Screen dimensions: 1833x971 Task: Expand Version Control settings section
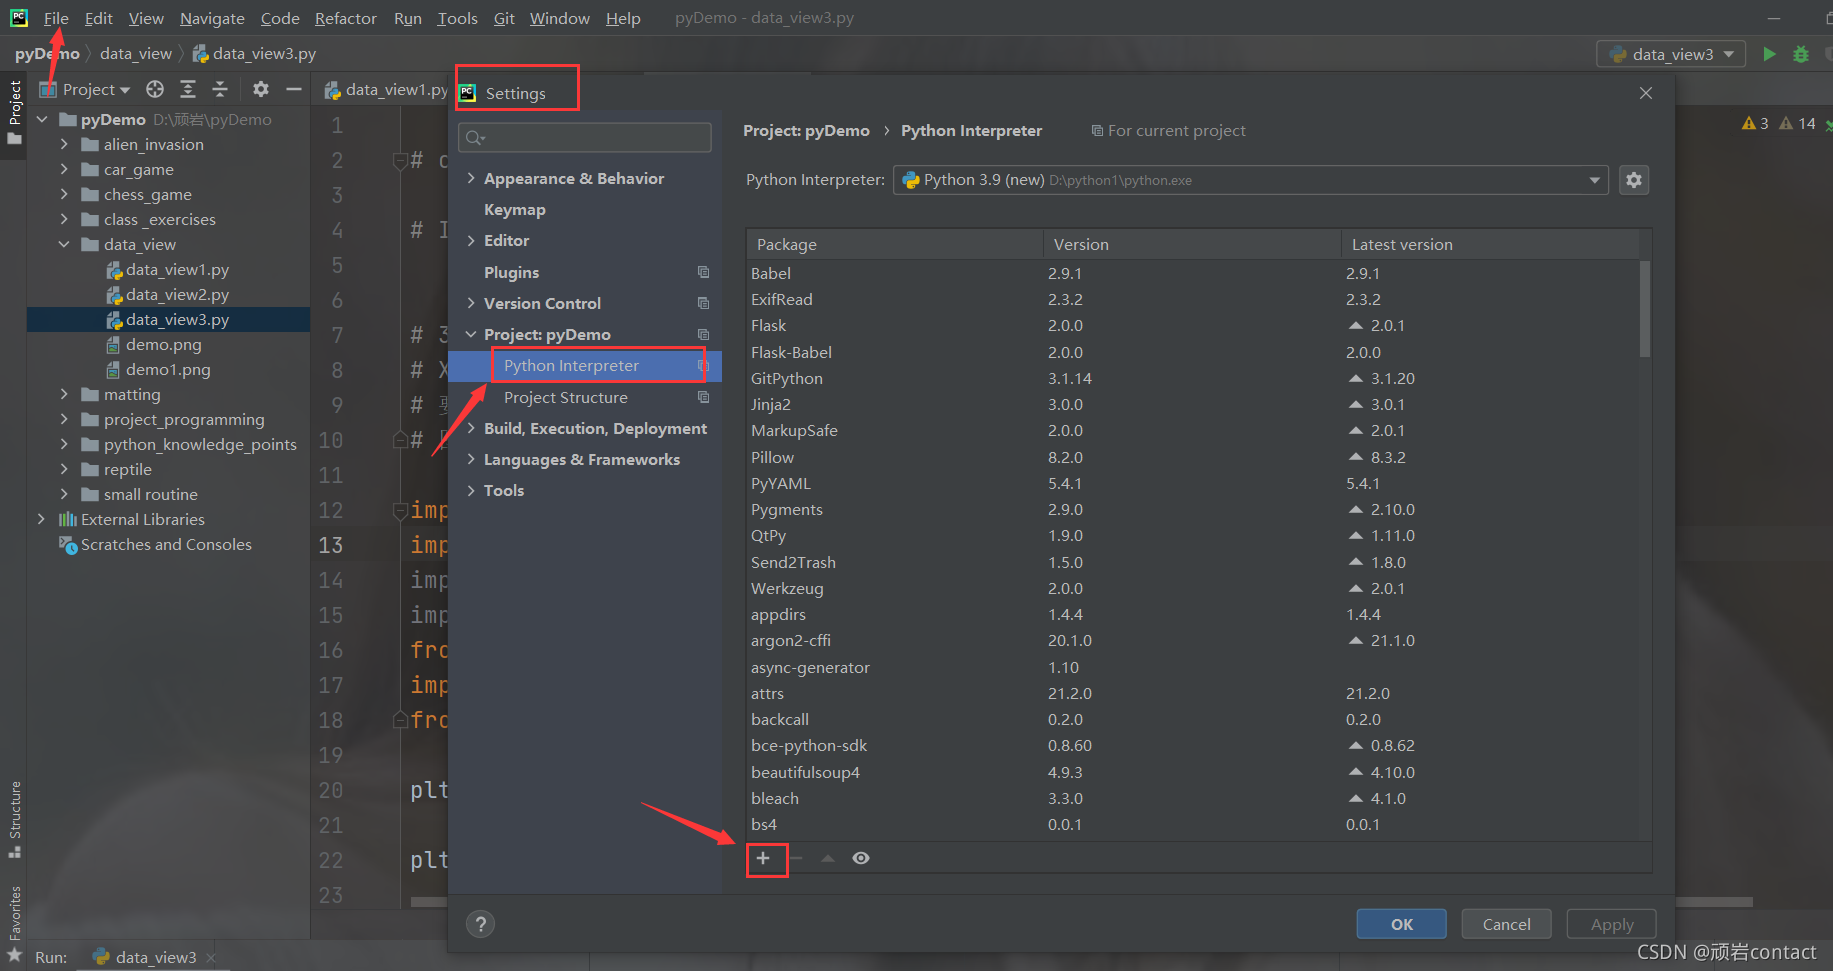pos(471,303)
